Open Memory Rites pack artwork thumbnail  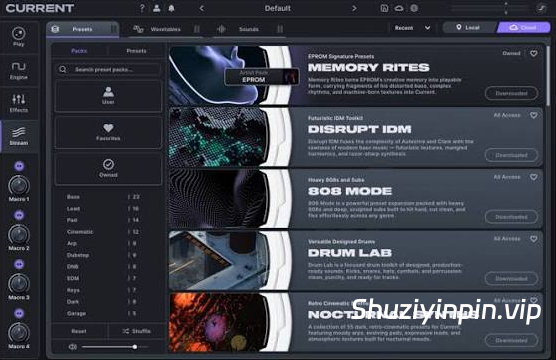pos(218,75)
